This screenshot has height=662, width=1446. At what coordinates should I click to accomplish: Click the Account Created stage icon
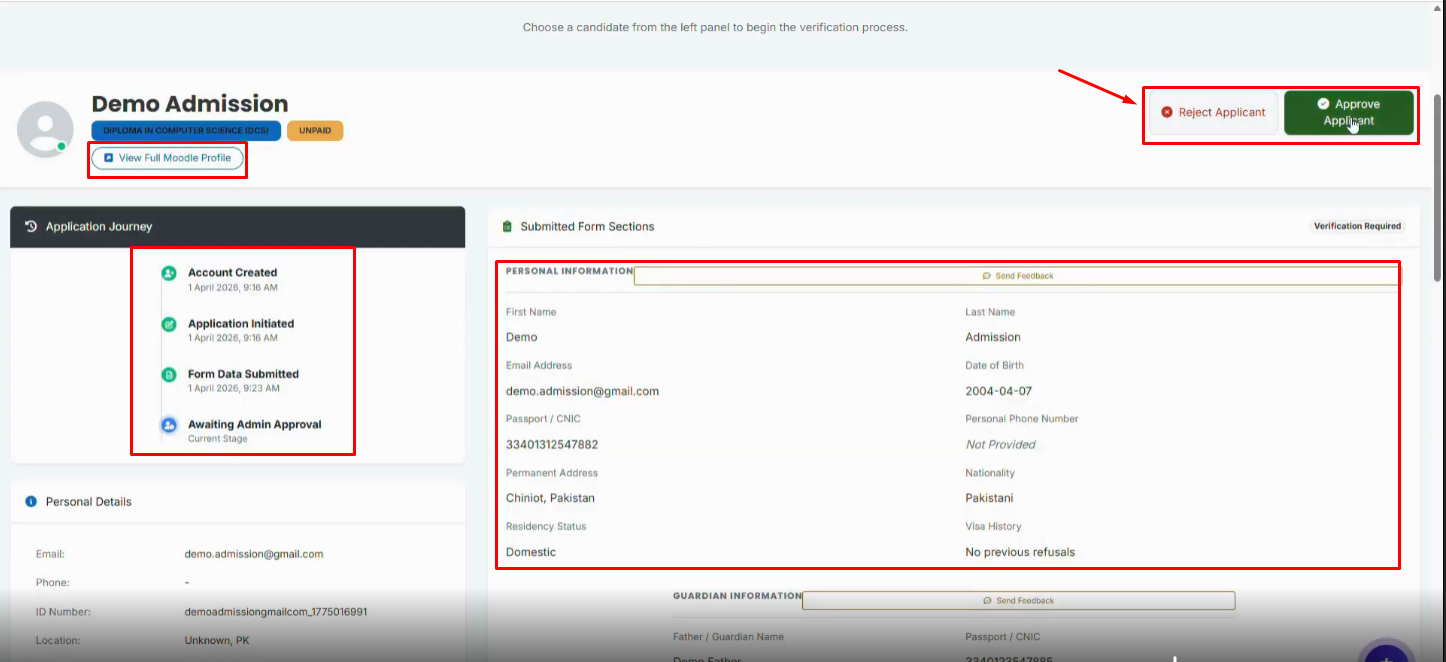(169, 272)
